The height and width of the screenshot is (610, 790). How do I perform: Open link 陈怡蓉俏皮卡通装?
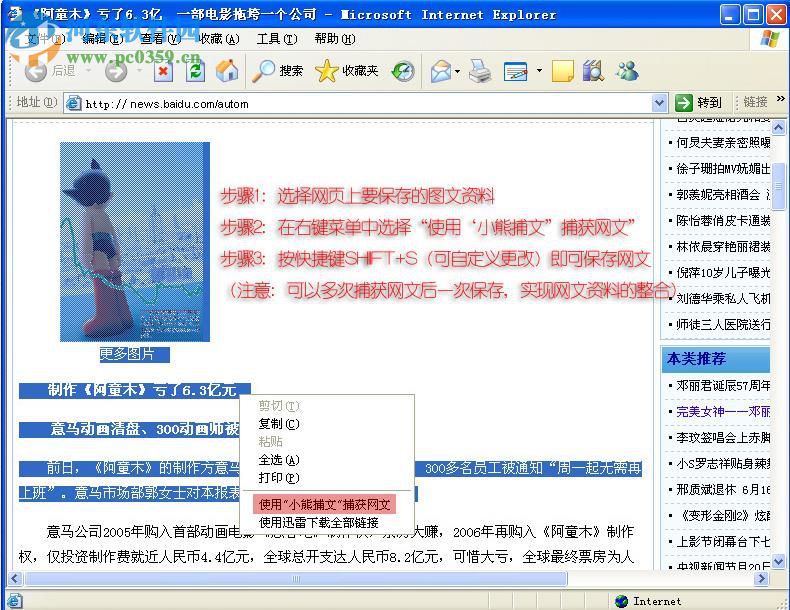click(x=723, y=220)
